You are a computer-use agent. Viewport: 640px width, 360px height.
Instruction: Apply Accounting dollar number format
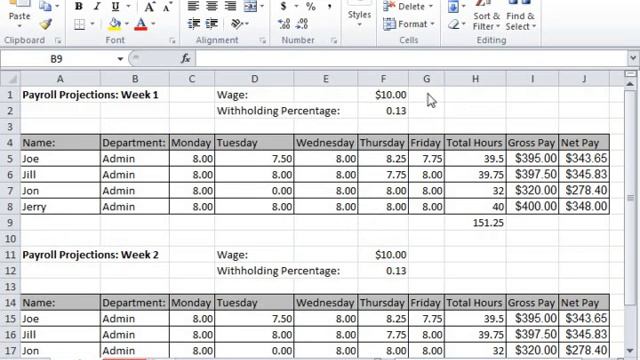point(283,6)
